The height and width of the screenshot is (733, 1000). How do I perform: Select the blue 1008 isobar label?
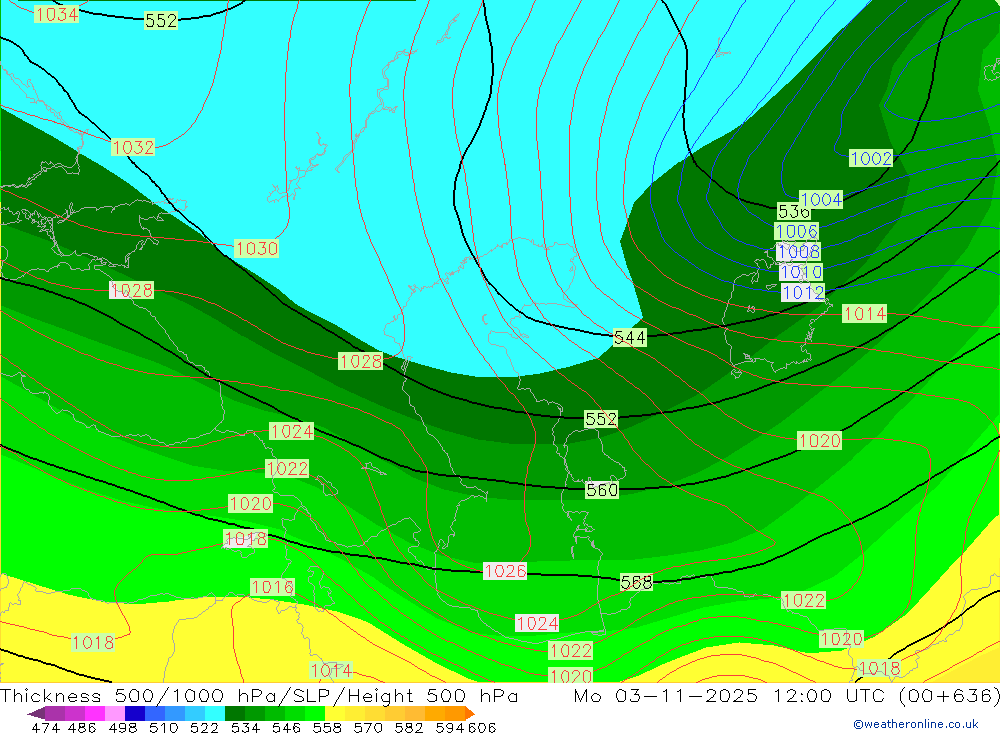(x=798, y=251)
